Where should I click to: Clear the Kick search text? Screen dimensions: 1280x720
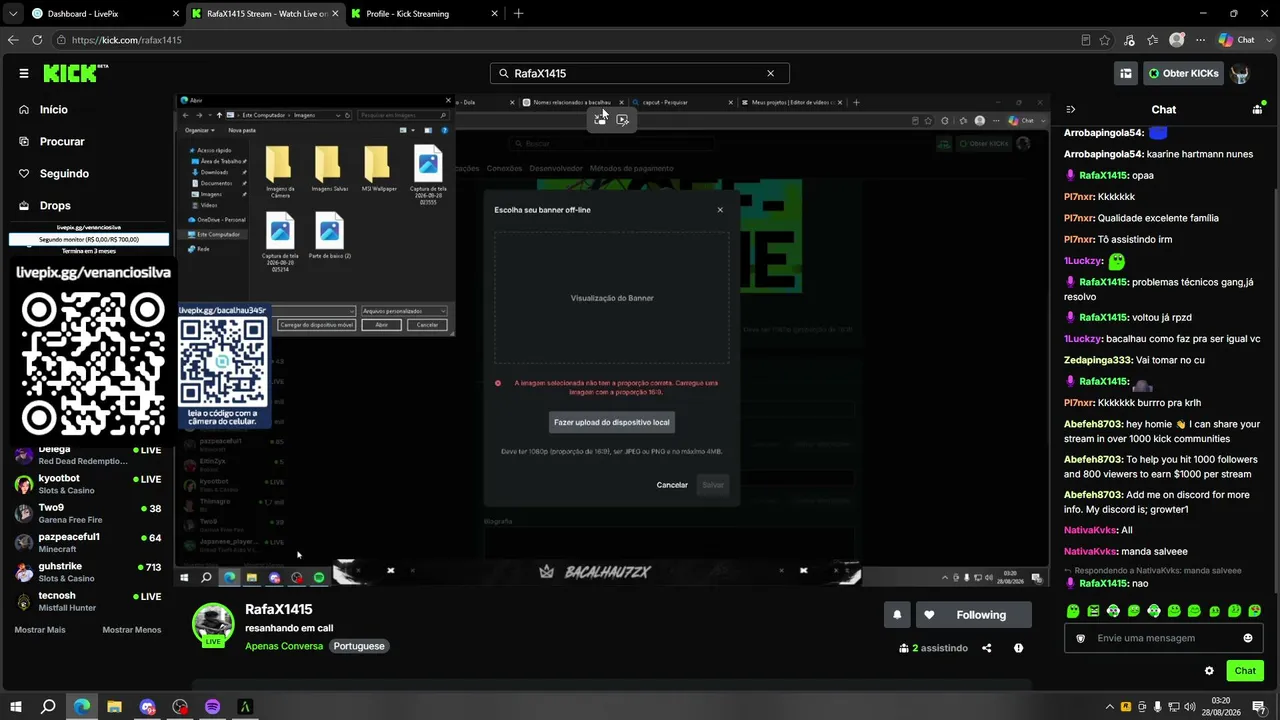(770, 73)
